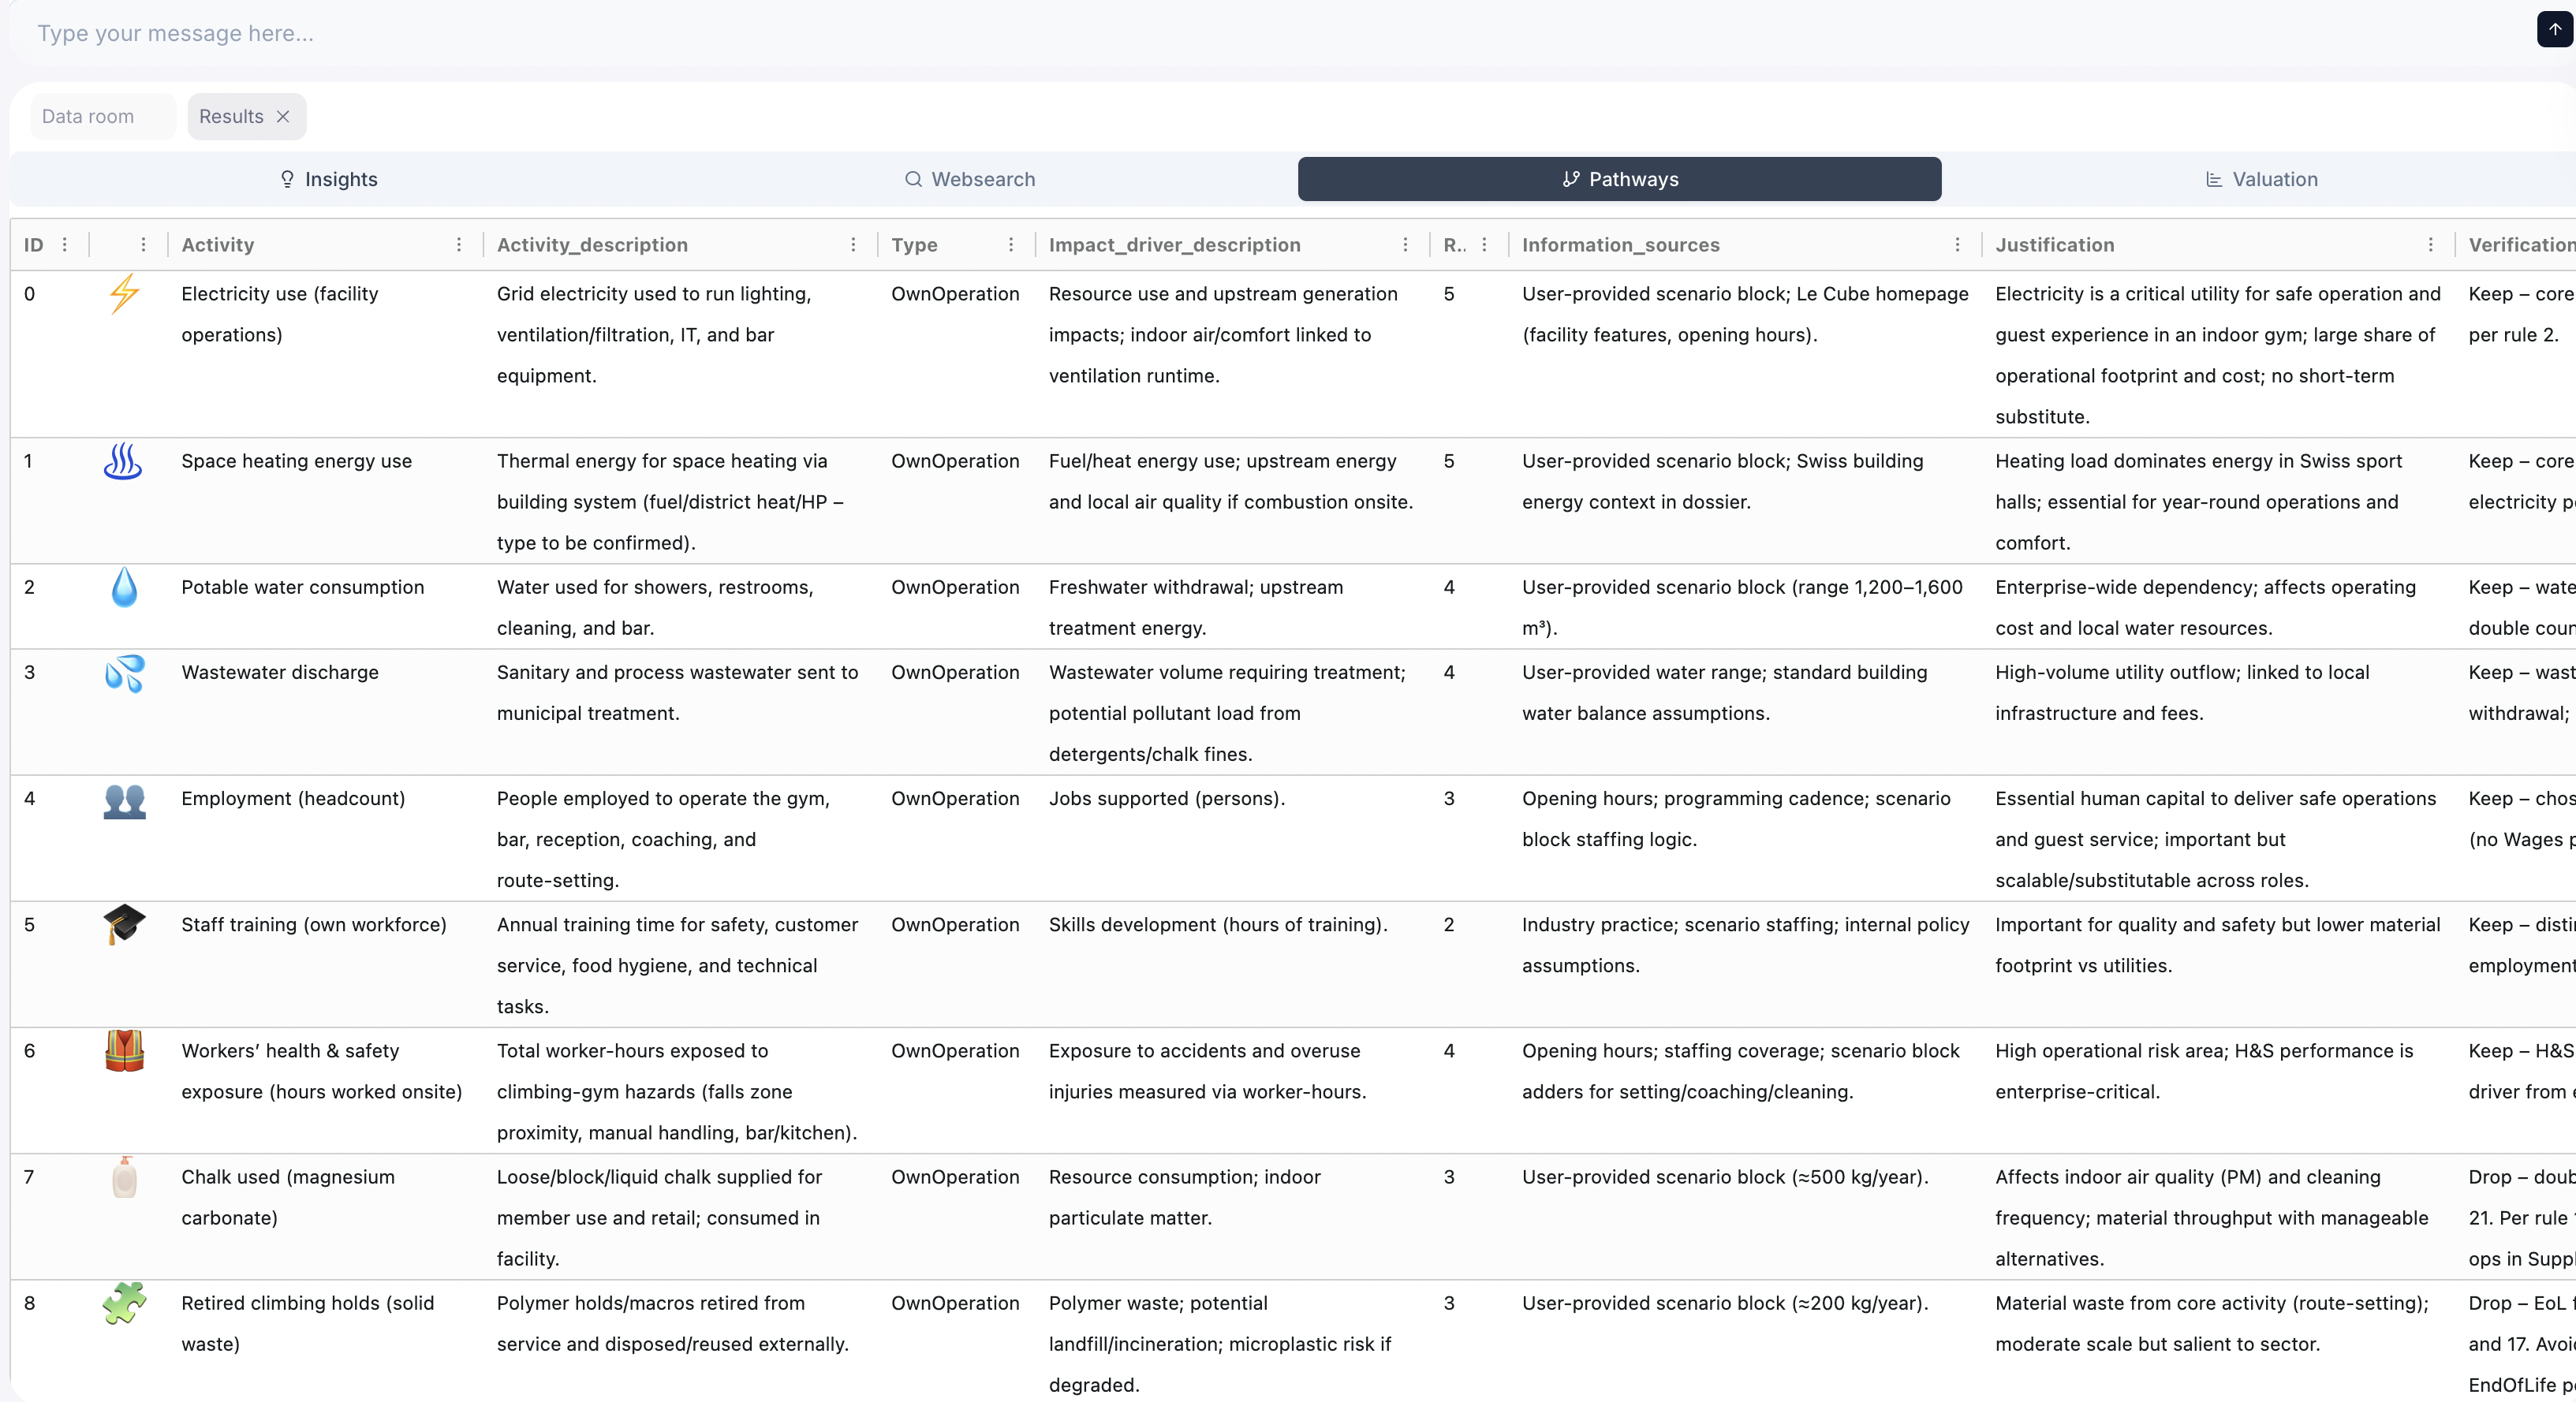Click the graduation cap training icon
This screenshot has width=2576, height=1402.
click(x=124, y=924)
